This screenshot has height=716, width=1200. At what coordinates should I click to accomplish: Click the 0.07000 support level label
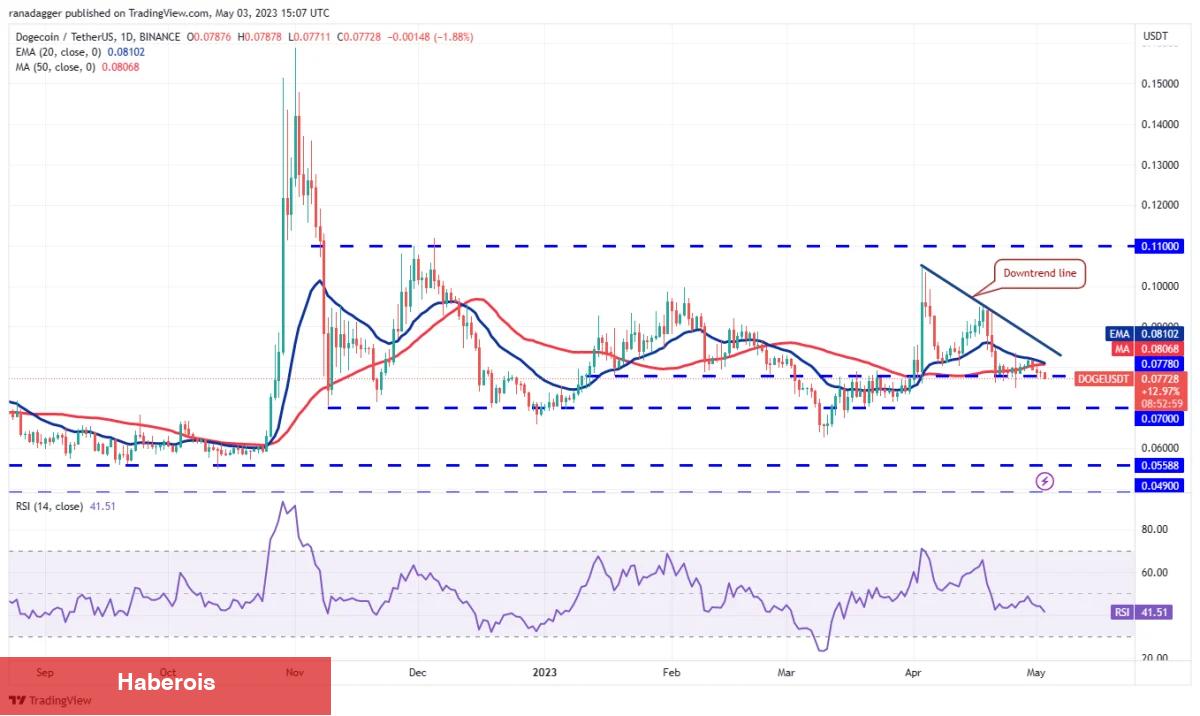click(x=1158, y=418)
